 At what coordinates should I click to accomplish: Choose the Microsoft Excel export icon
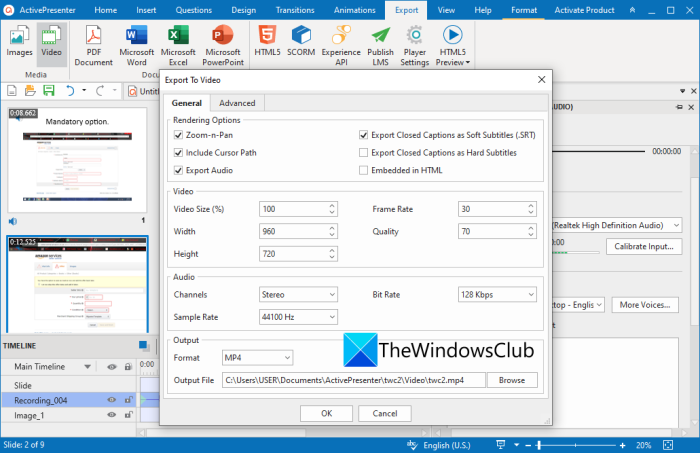tap(178, 35)
